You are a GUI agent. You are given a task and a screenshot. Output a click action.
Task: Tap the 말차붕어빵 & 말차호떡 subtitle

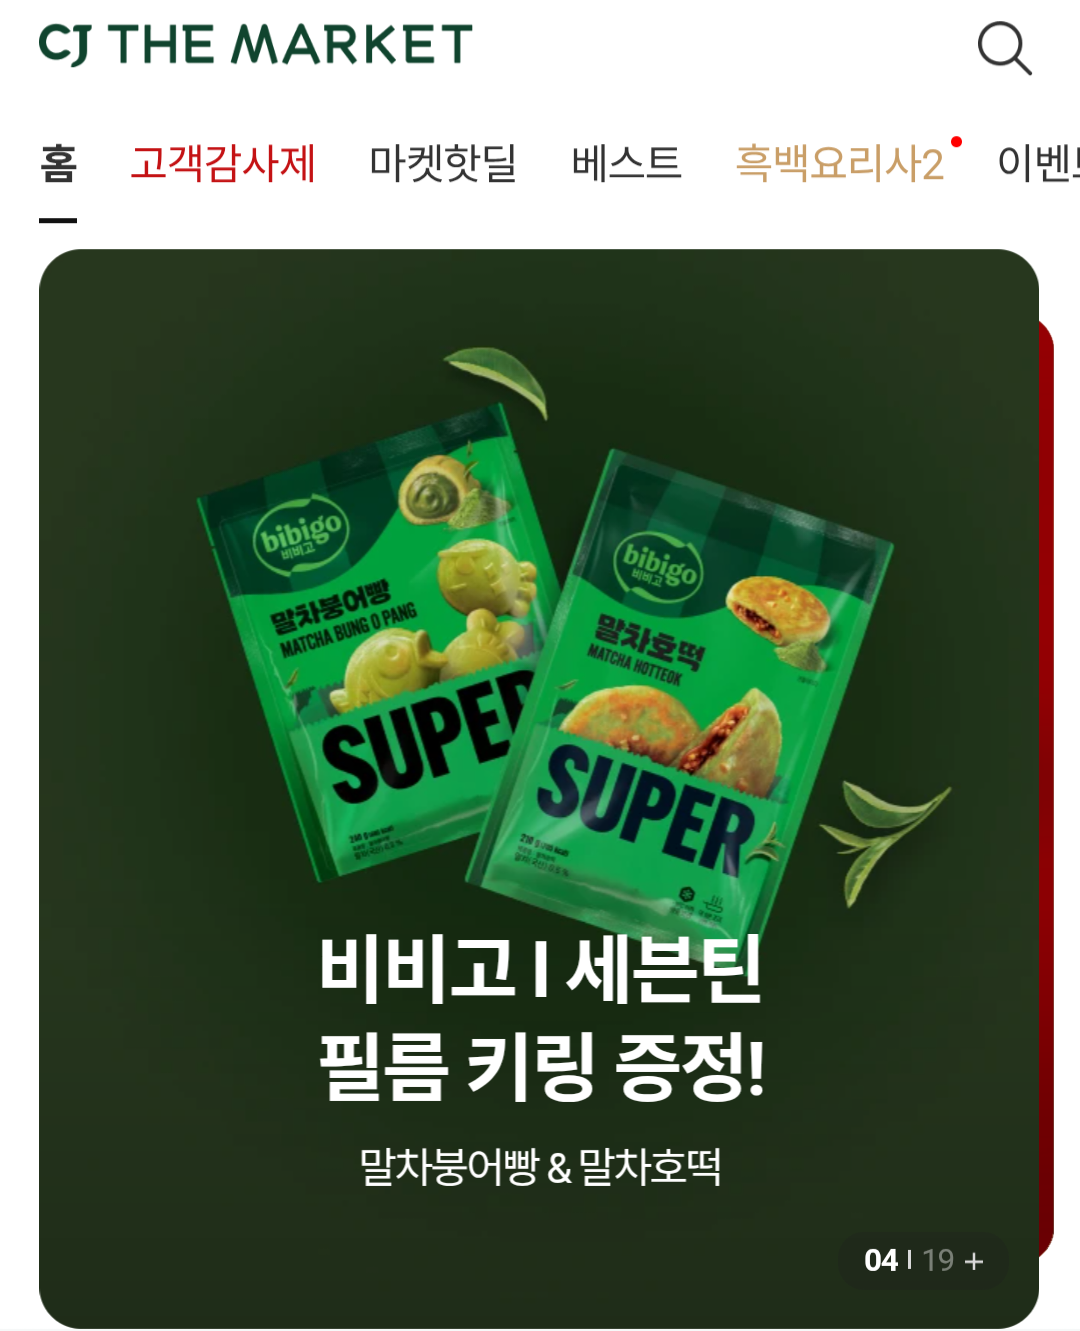(x=540, y=1167)
